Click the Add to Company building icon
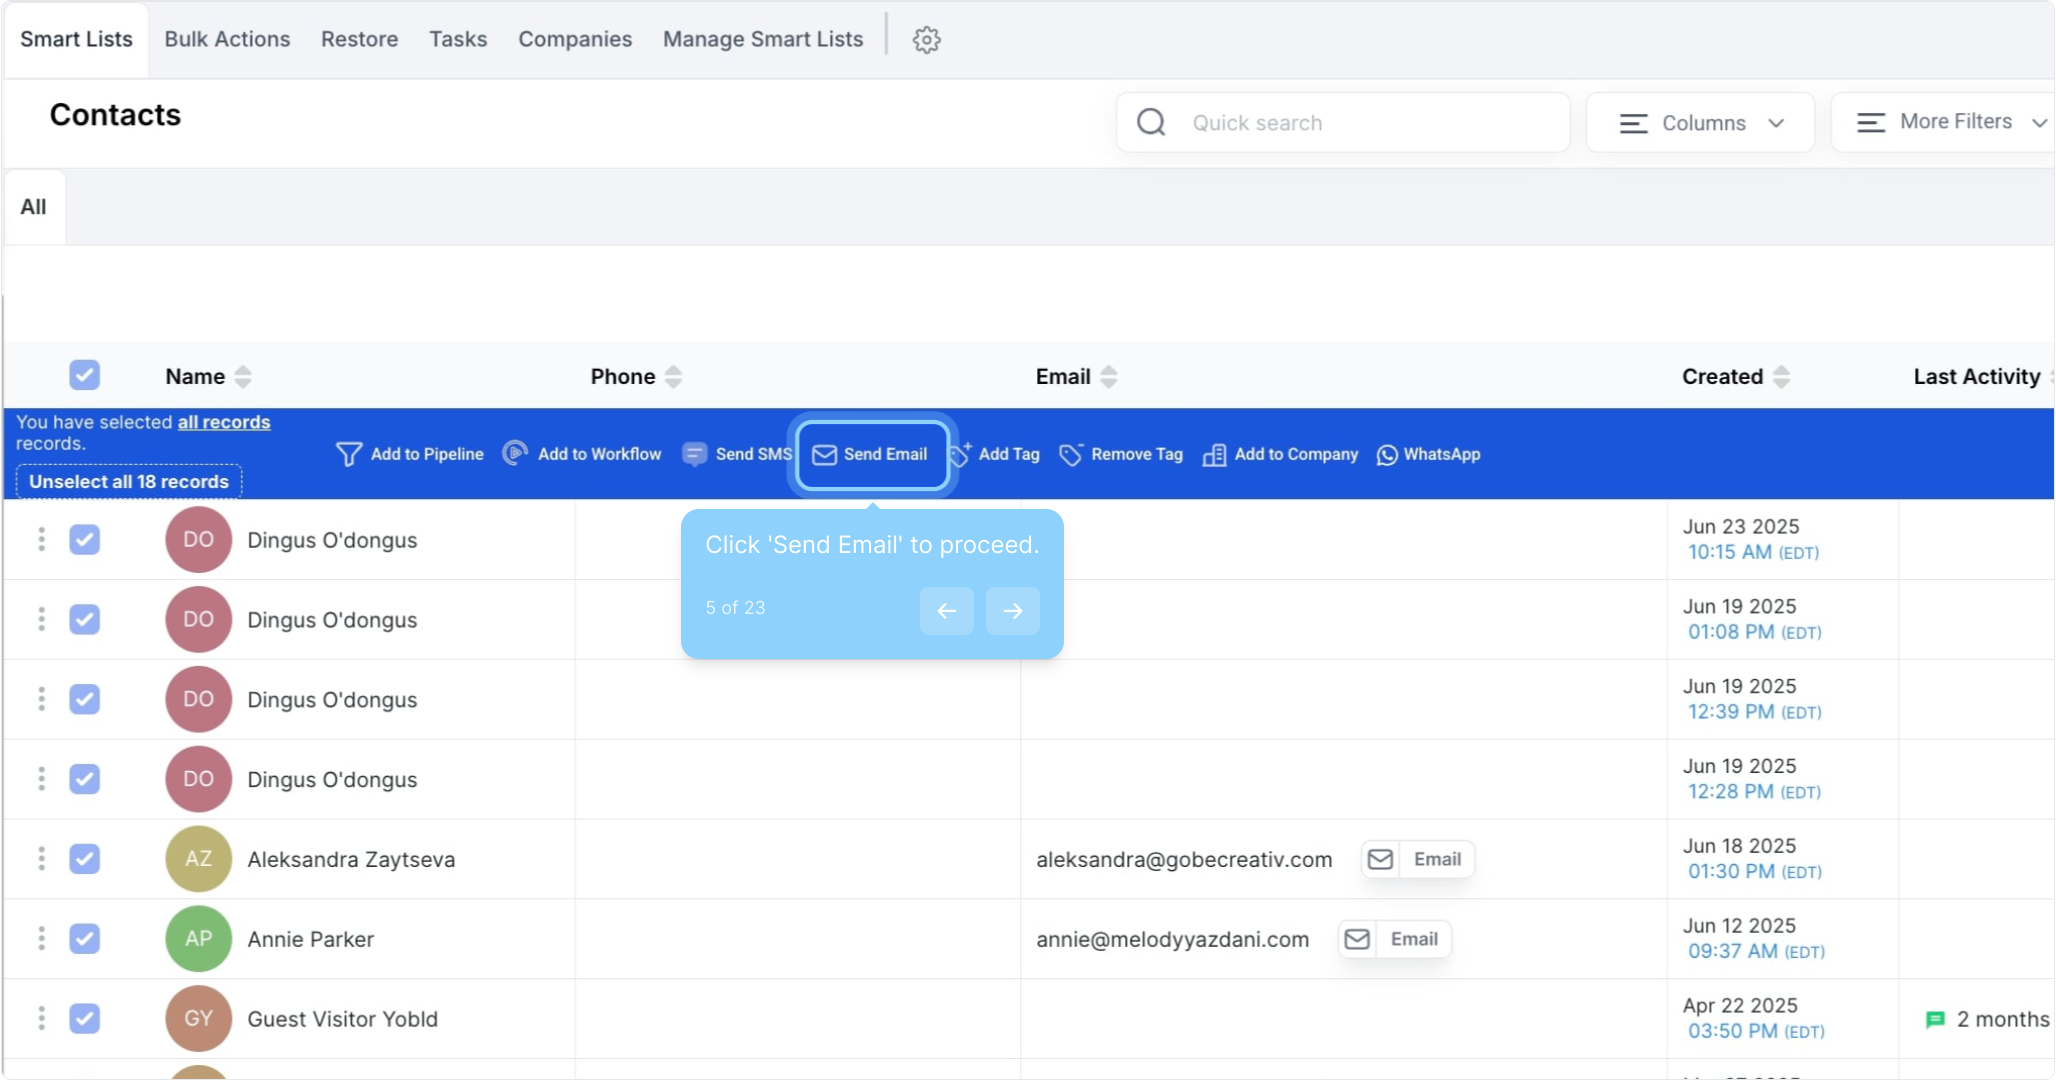Viewport: 2056px width, 1080px height. point(1214,455)
